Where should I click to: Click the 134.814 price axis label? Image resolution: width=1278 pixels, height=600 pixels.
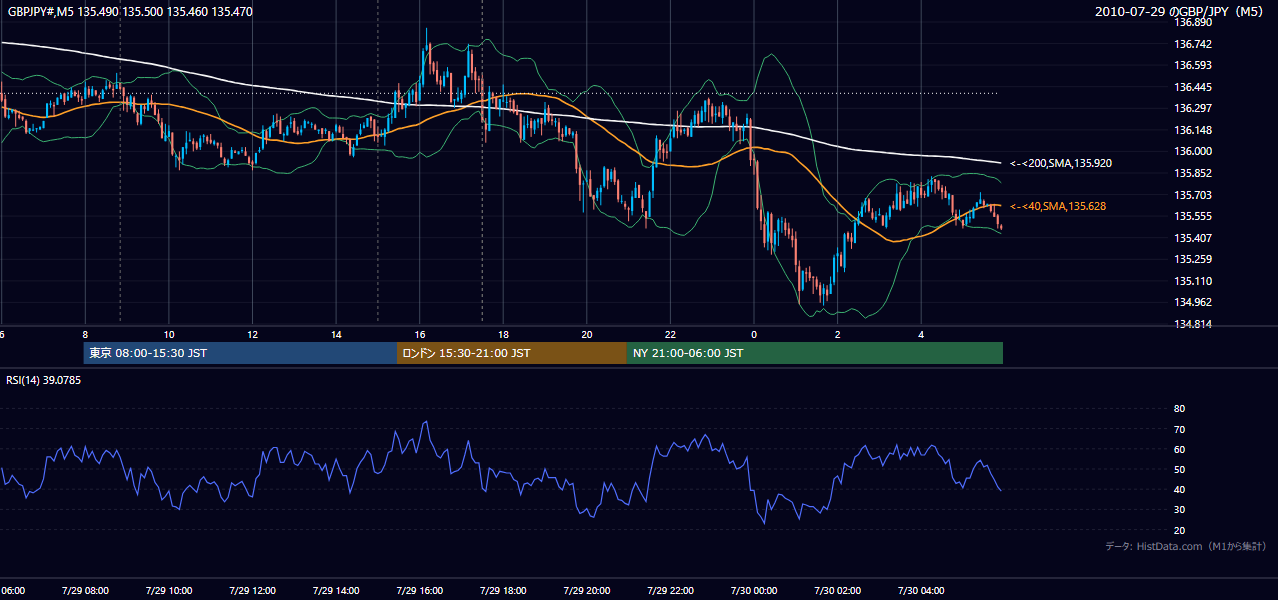[1193, 324]
